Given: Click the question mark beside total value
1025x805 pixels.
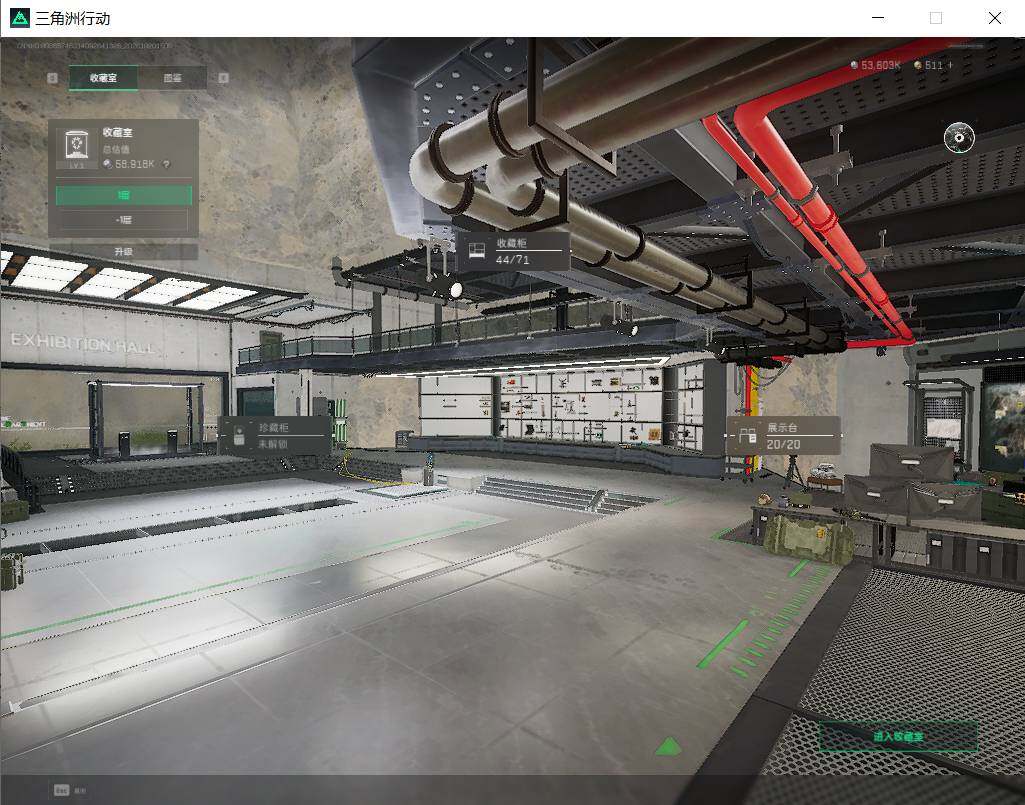Looking at the screenshot, I should pos(167,164).
